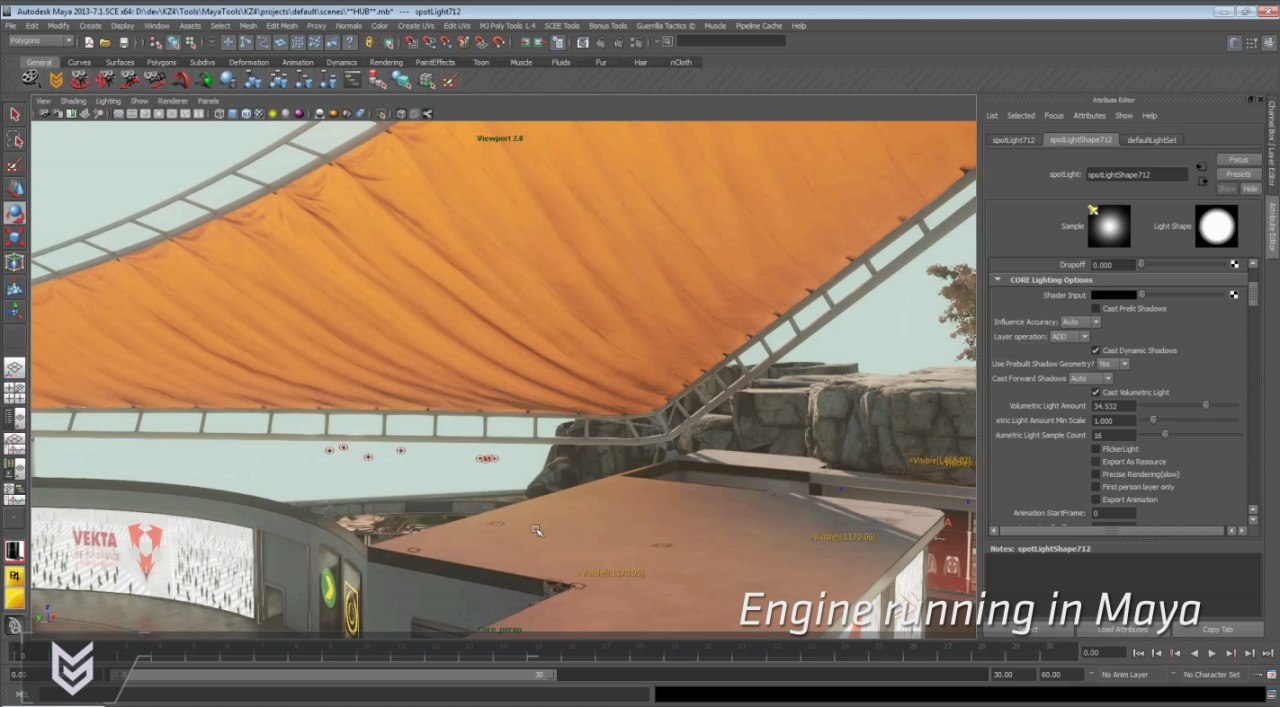Select the Lasso tool in toolbox
The height and width of the screenshot is (707, 1280).
click(x=15, y=140)
